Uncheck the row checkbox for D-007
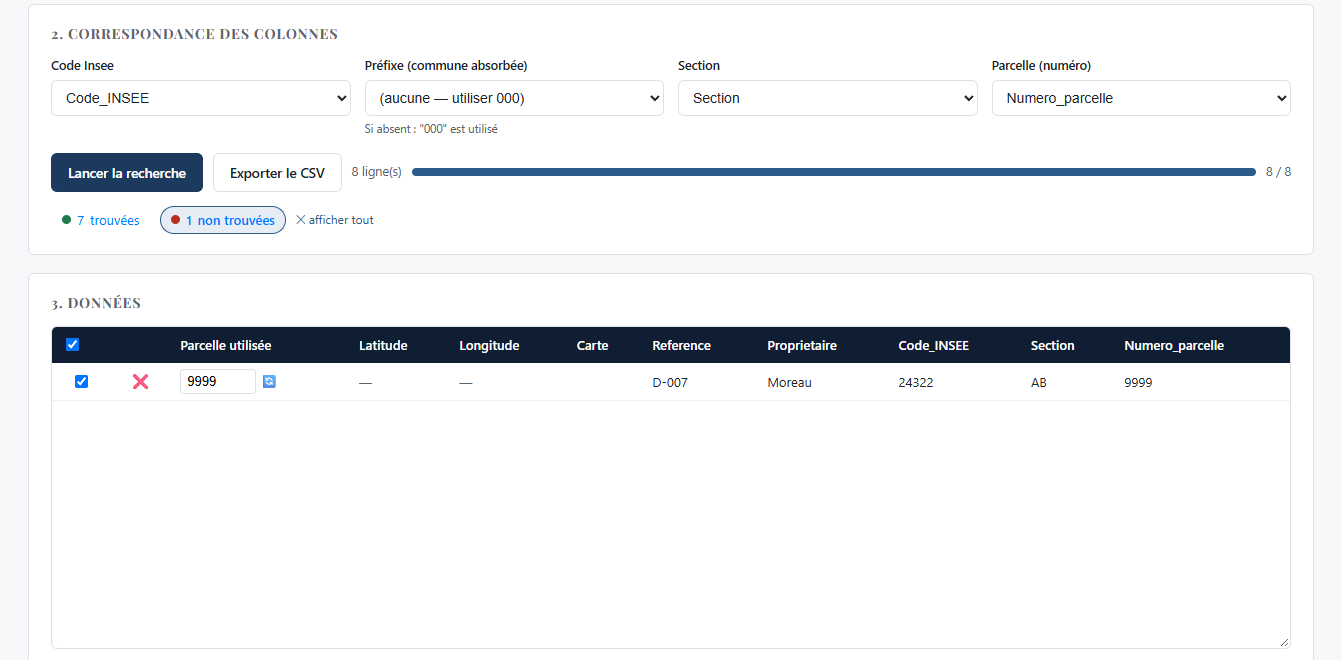The width and height of the screenshot is (1342, 660). click(82, 381)
